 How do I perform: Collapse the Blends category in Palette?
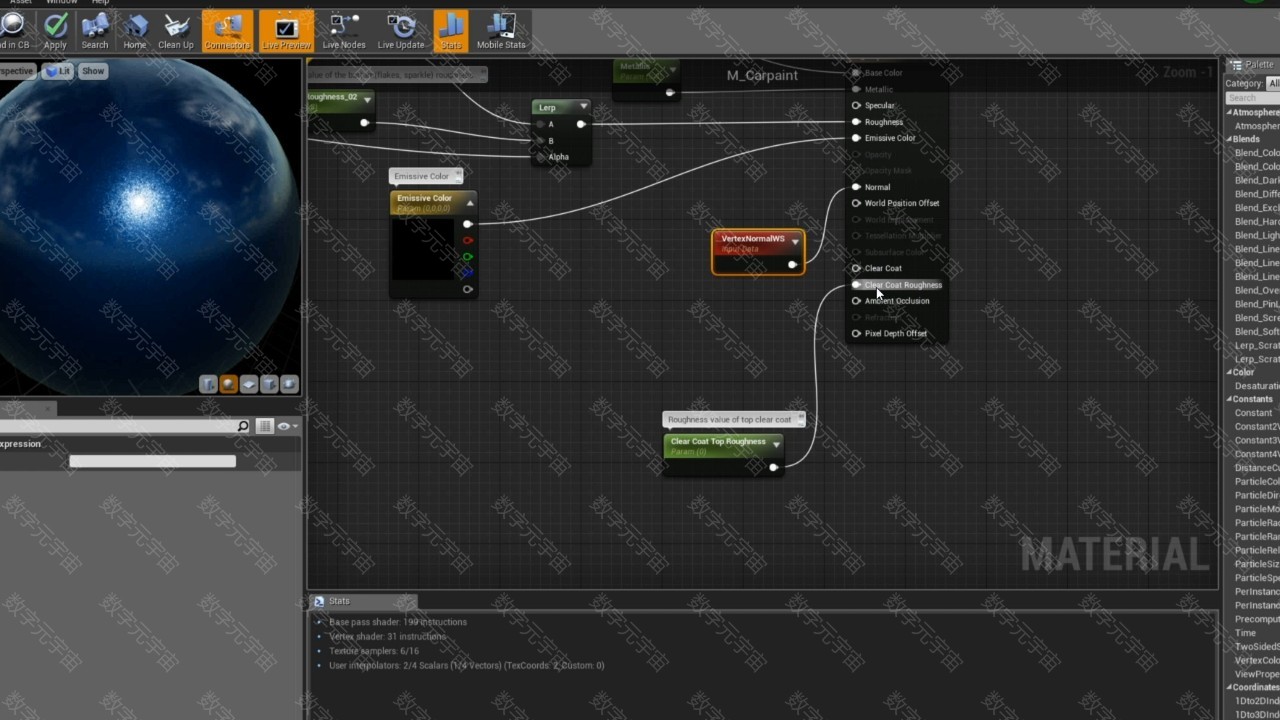[x=1230, y=139]
